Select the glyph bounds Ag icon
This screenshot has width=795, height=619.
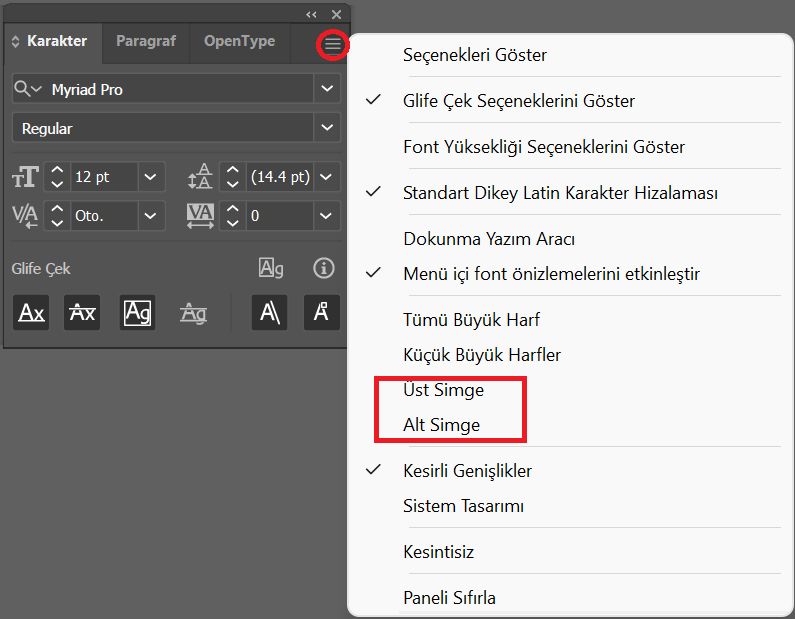click(x=137, y=312)
